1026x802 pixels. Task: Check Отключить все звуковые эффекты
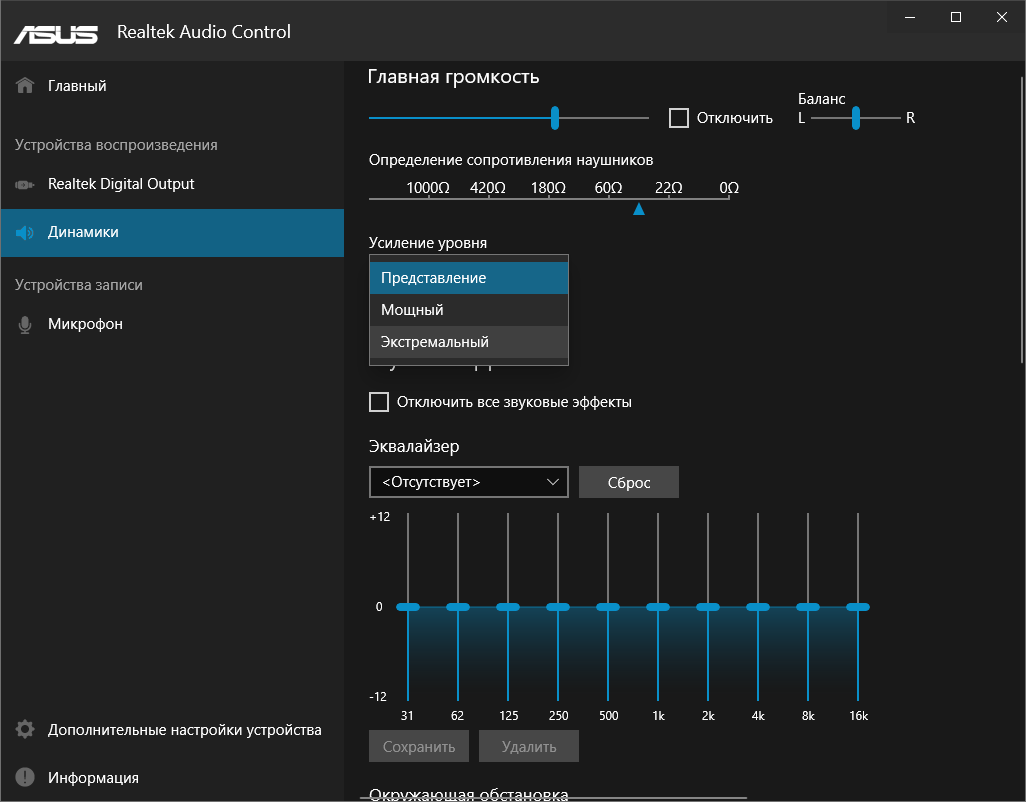pos(379,401)
